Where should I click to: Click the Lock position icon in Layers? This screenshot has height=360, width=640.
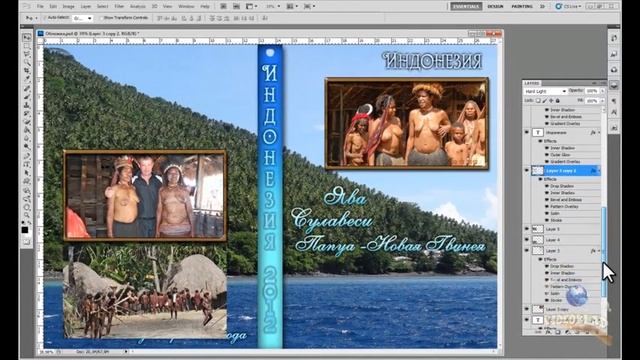[551, 100]
